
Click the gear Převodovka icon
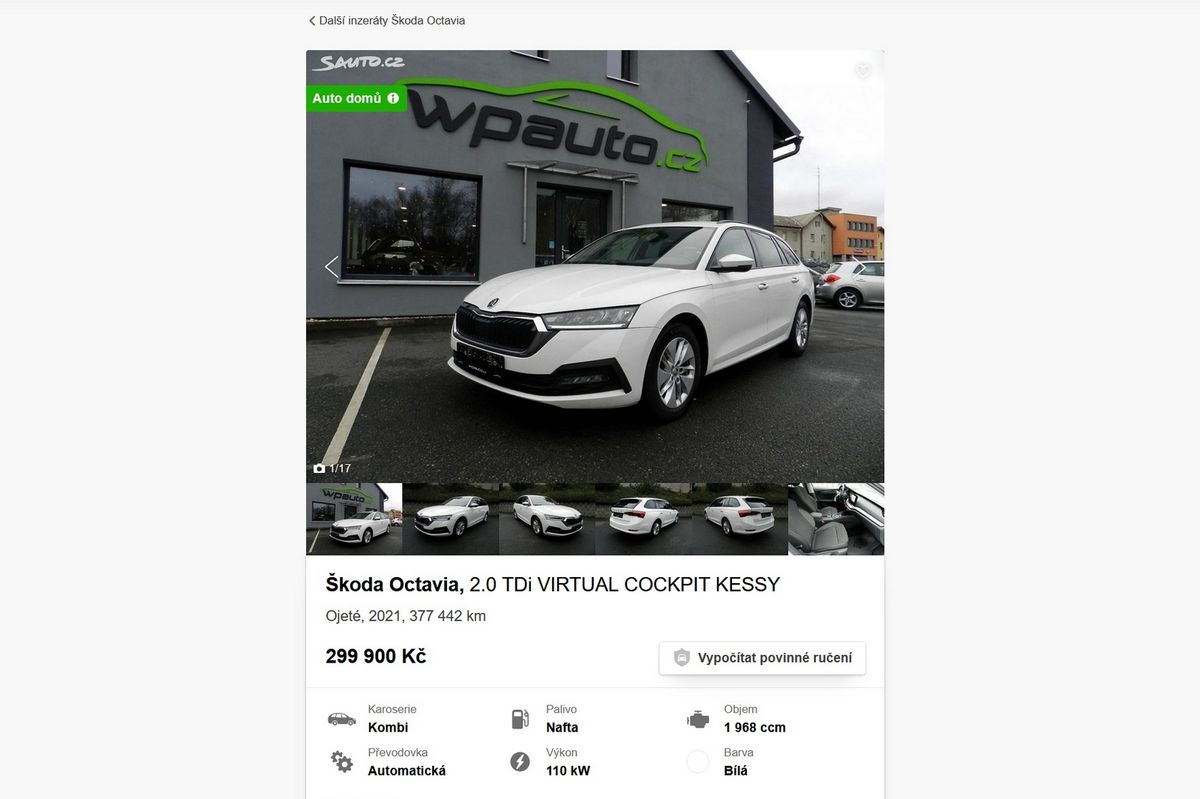[x=342, y=762]
